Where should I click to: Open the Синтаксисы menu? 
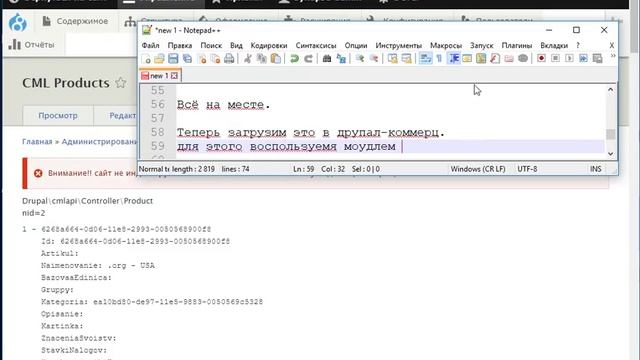tap(316, 45)
